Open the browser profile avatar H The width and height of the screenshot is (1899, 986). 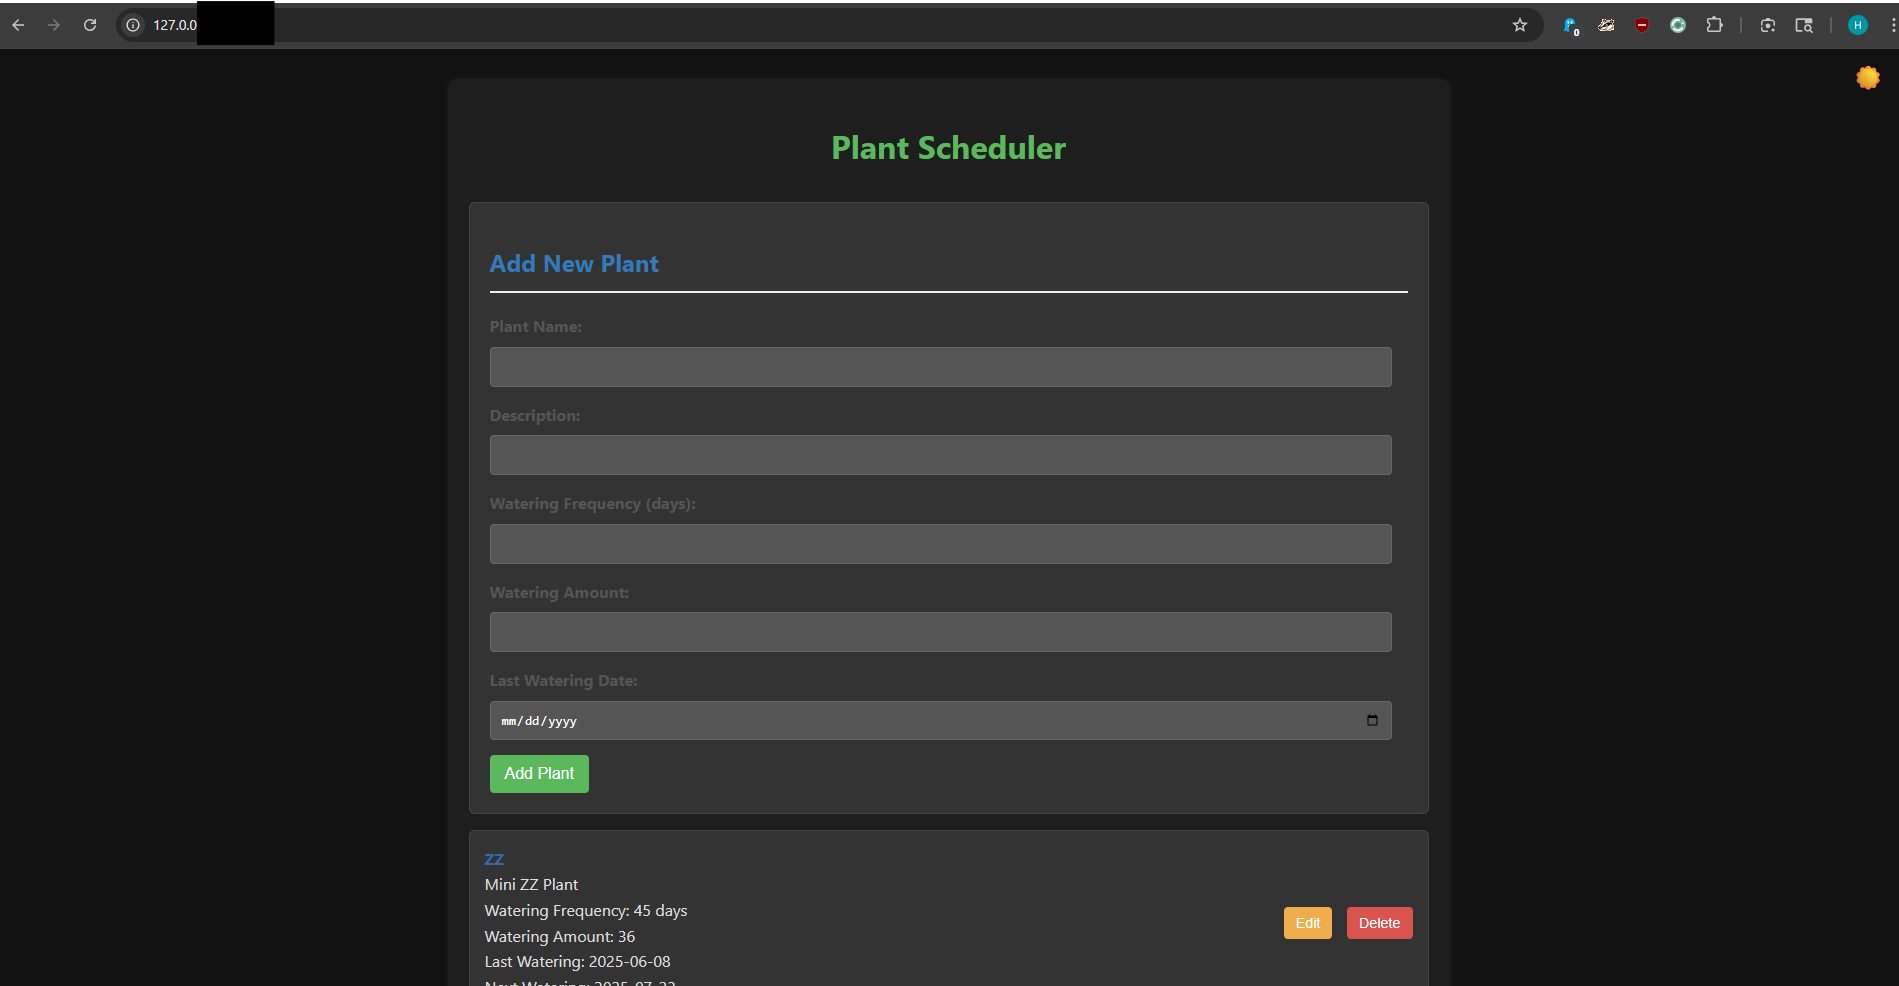click(x=1857, y=25)
